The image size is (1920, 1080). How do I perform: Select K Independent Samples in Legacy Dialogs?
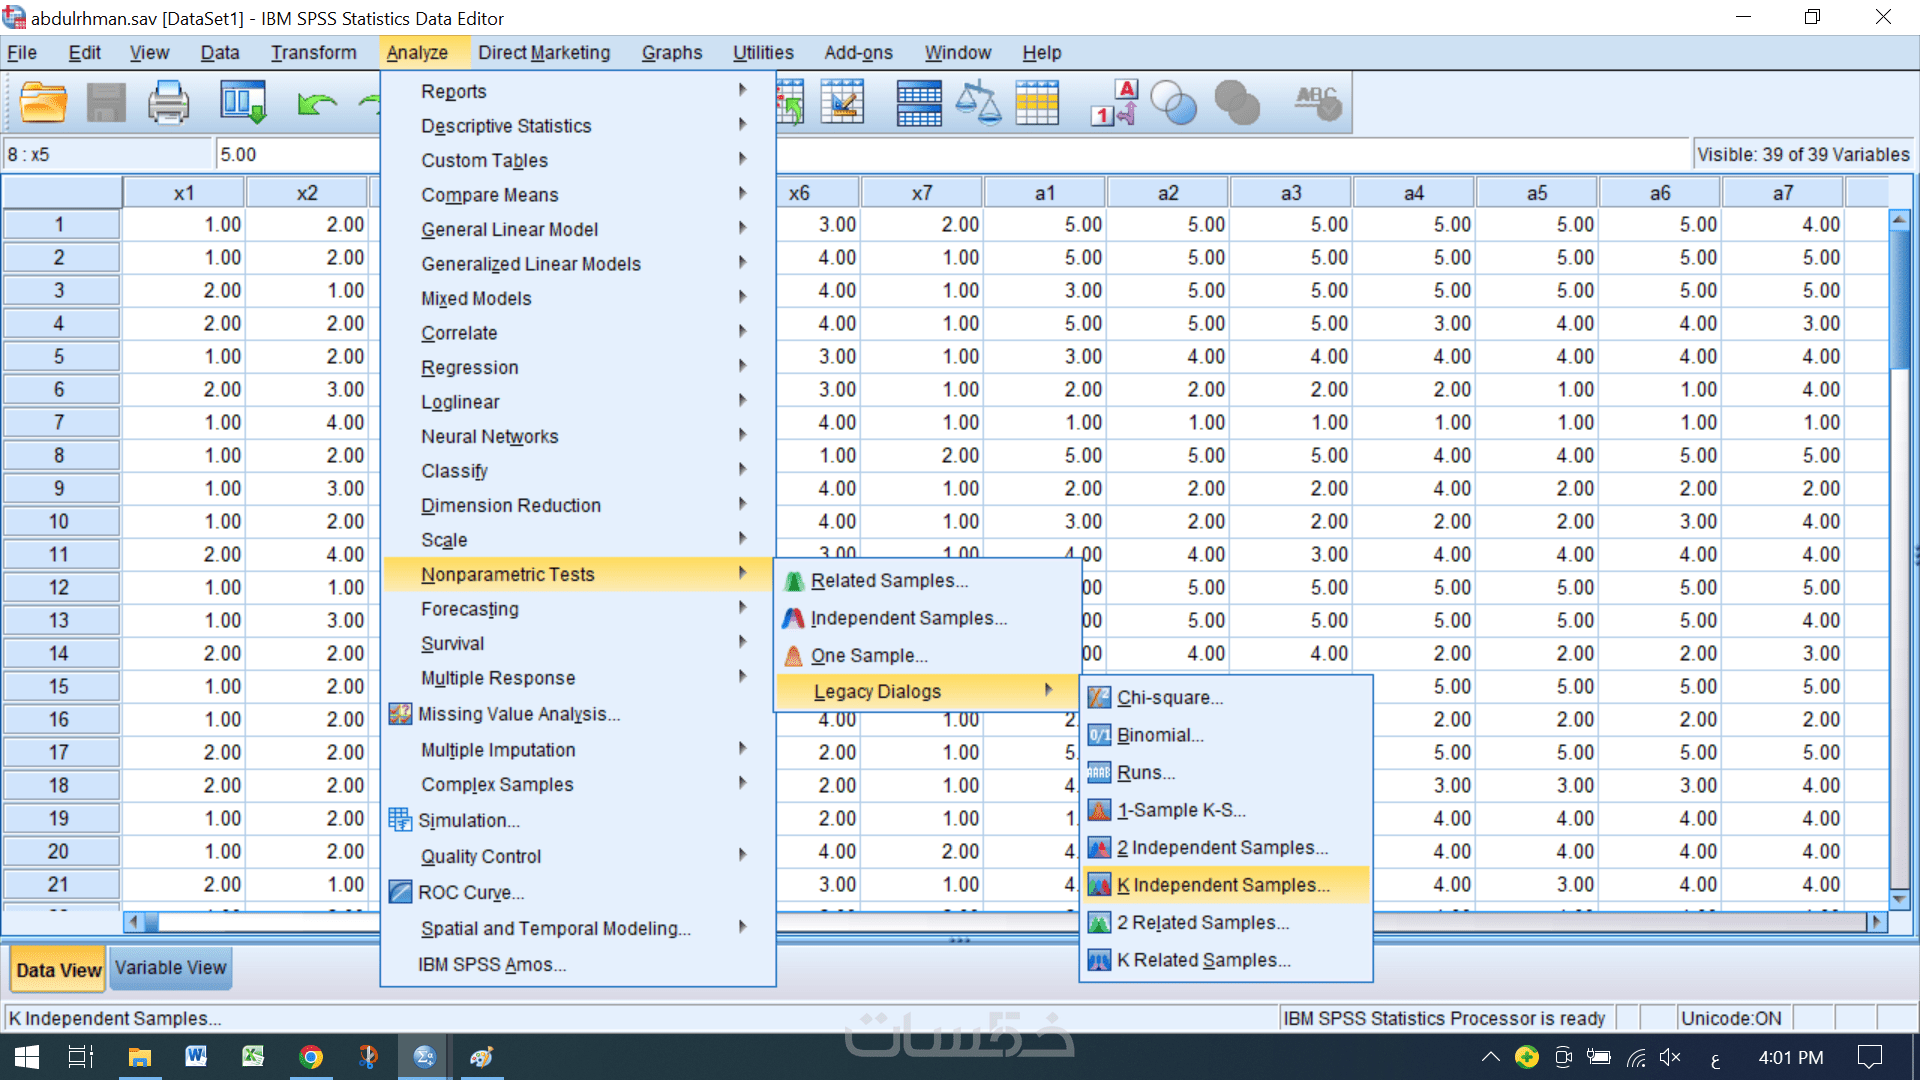[x=1223, y=885]
